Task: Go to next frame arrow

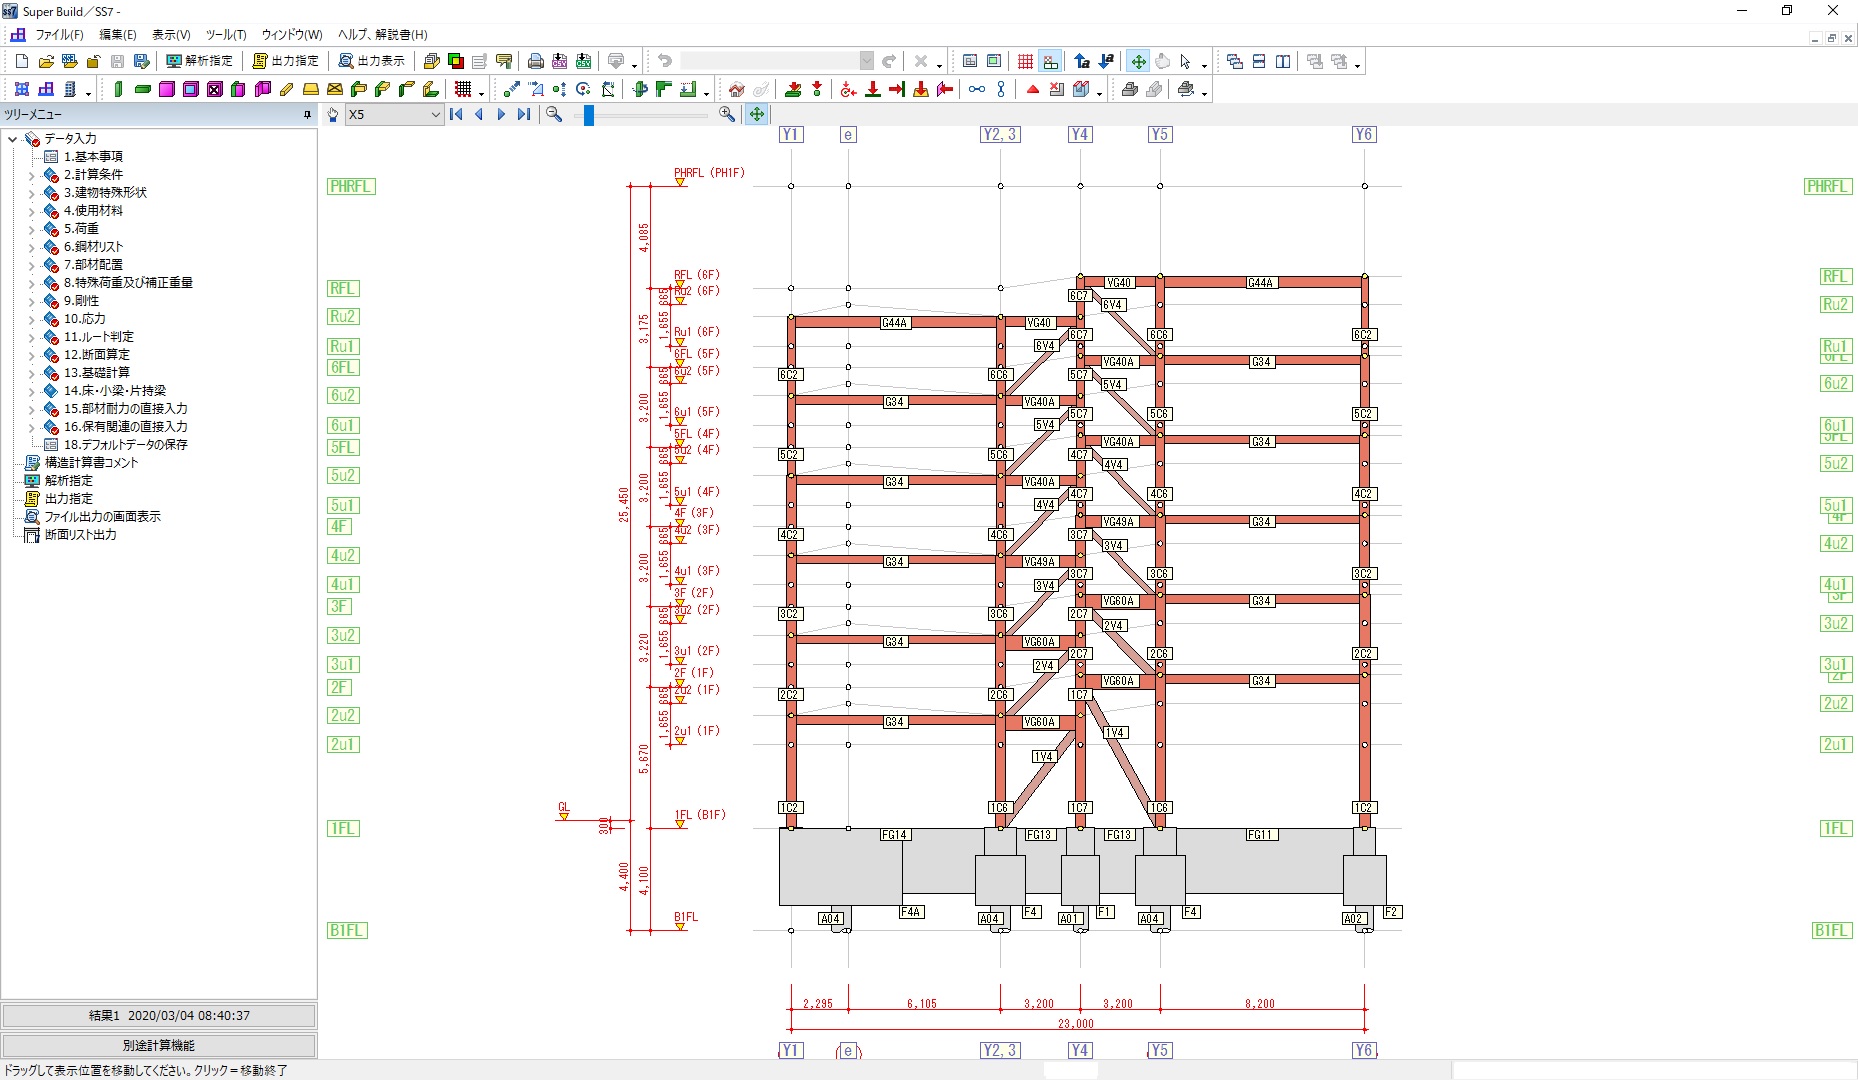Action: click(501, 115)
